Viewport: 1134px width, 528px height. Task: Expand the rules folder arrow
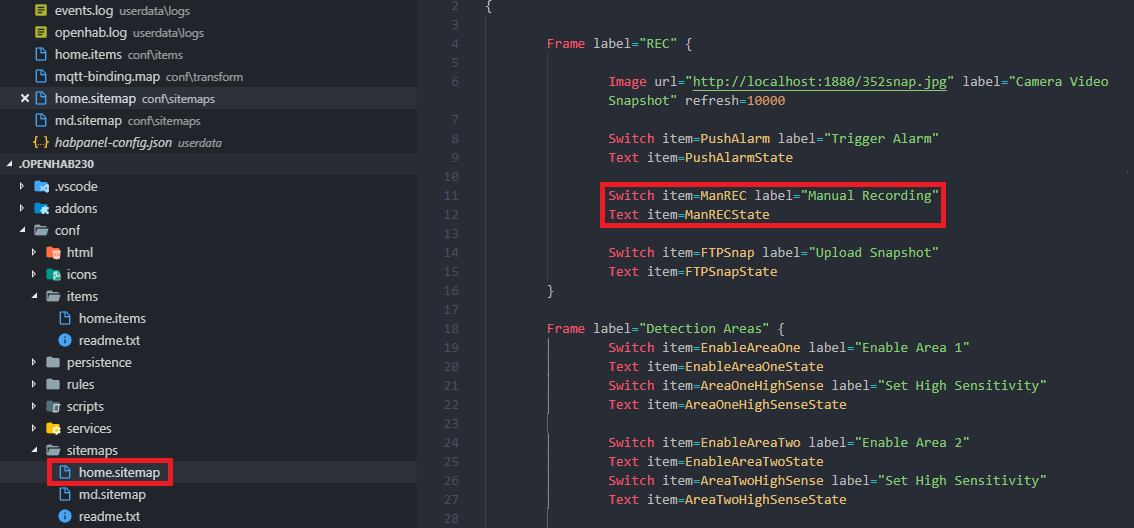click(35, 384)
